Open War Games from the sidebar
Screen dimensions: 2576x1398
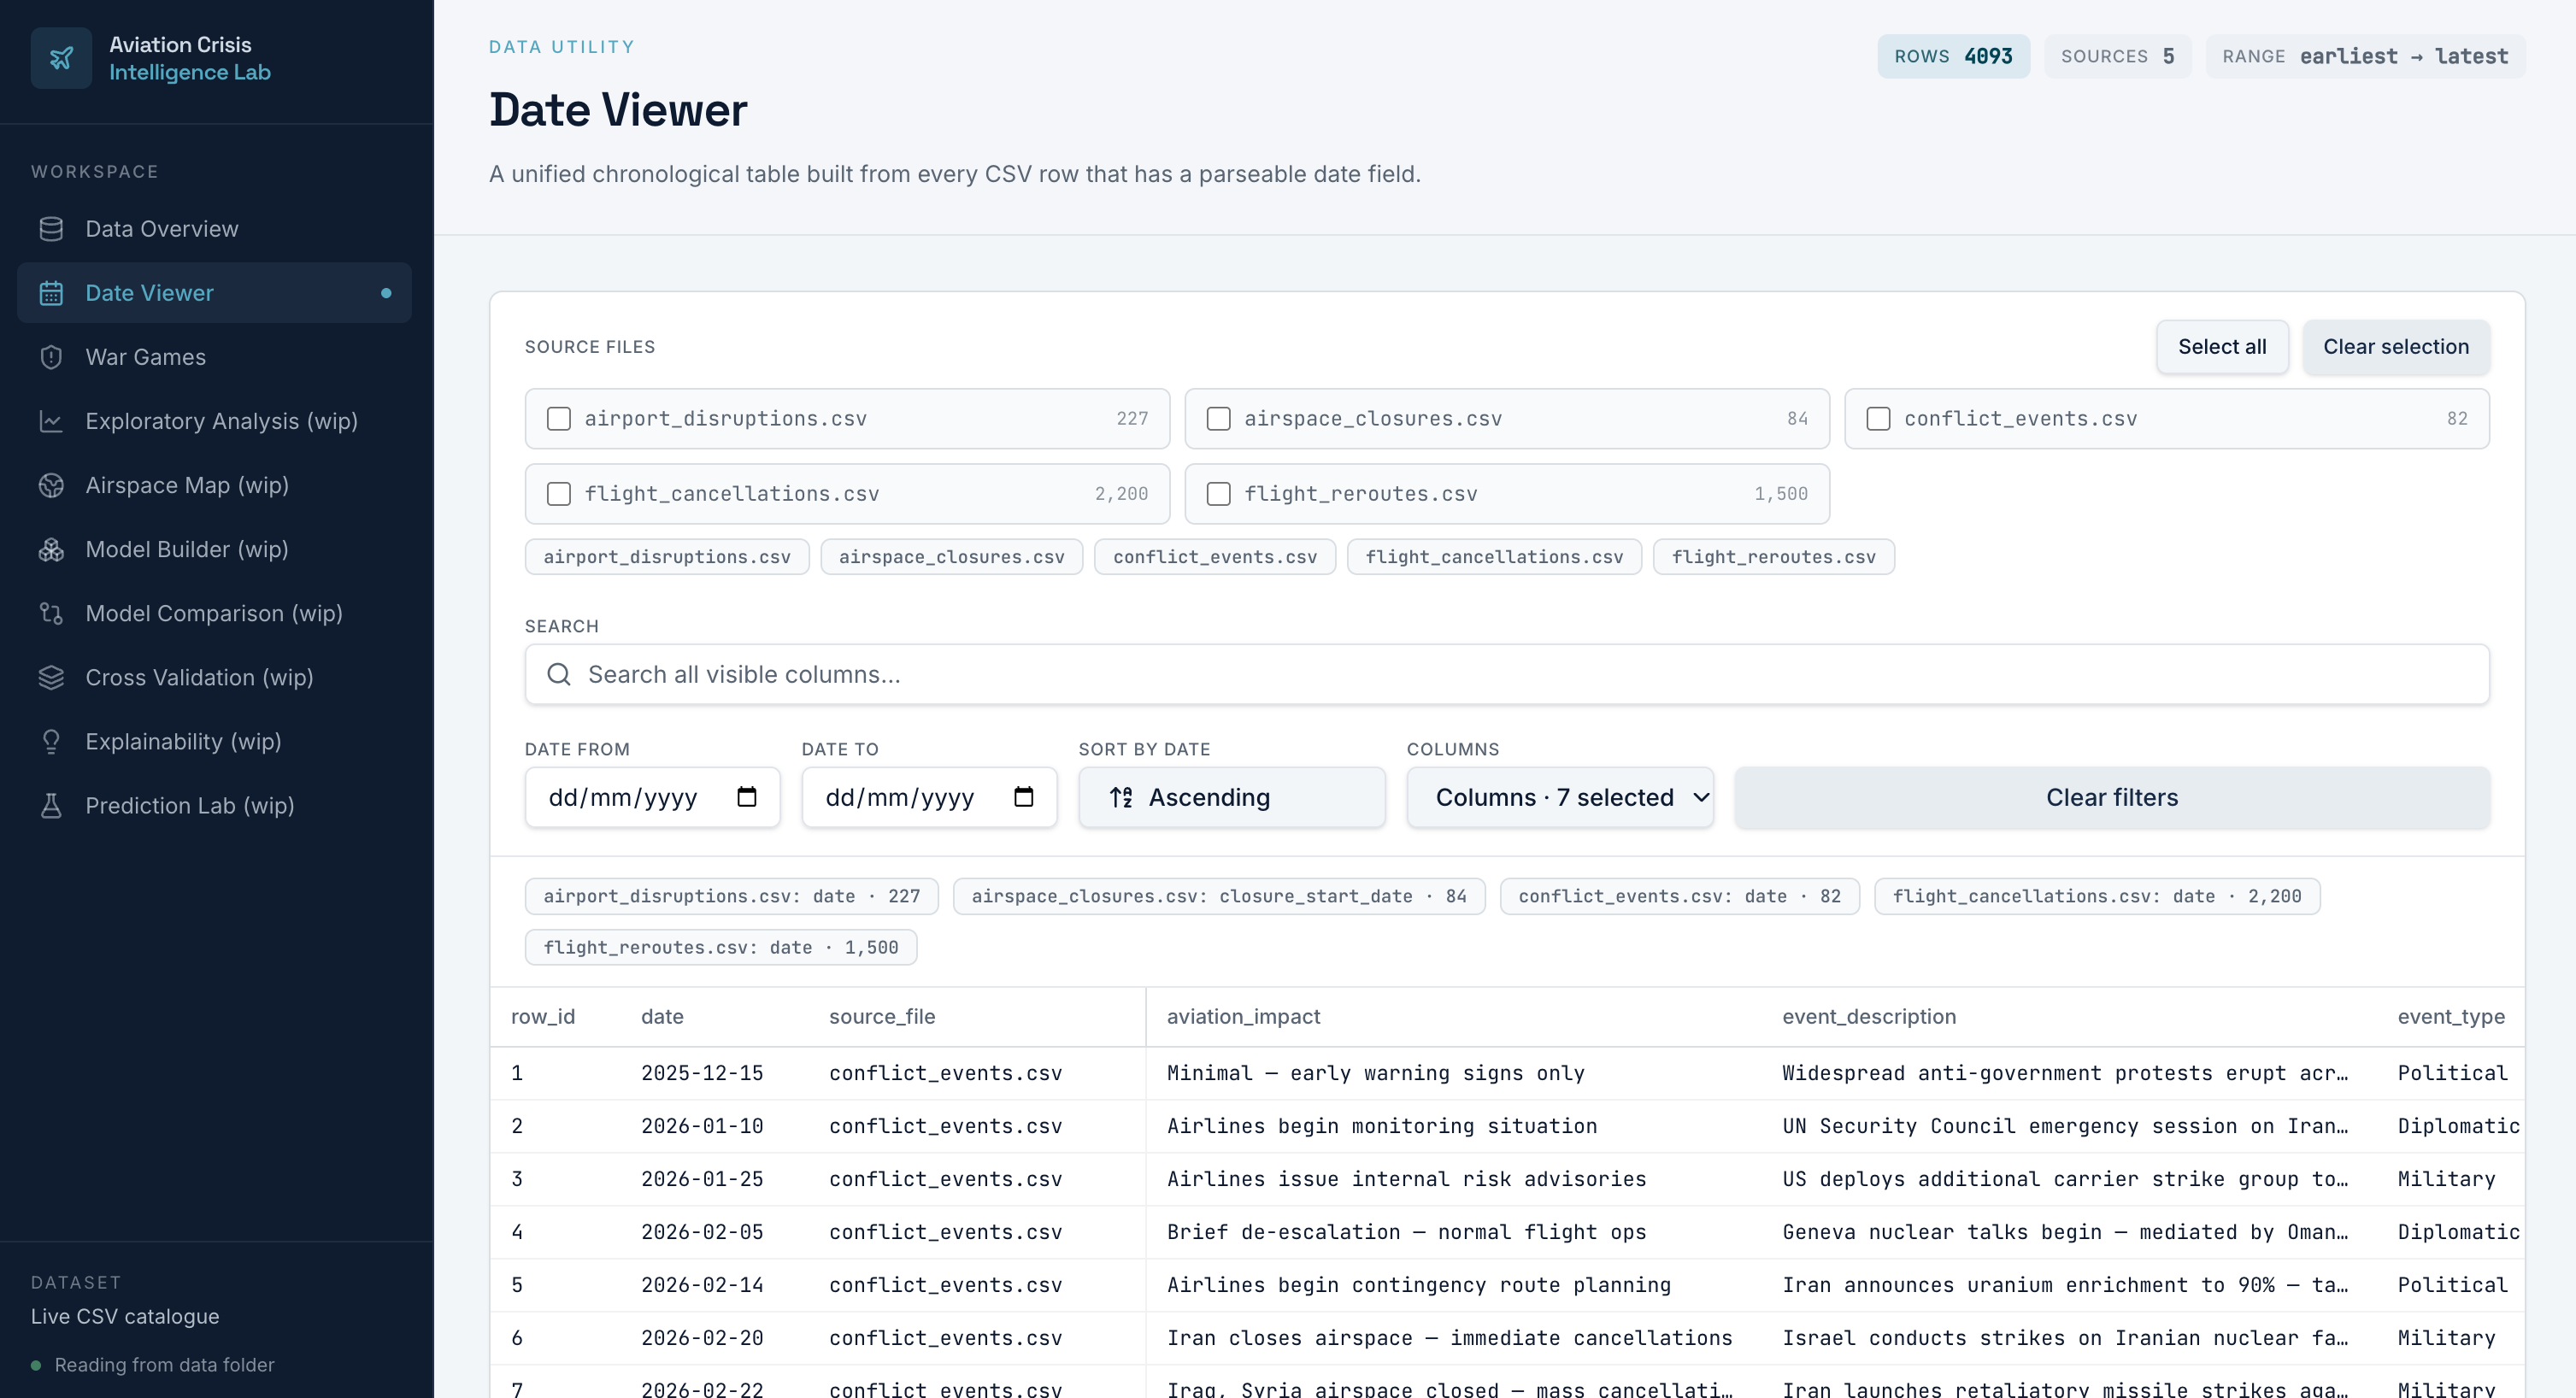click(214, 357)
